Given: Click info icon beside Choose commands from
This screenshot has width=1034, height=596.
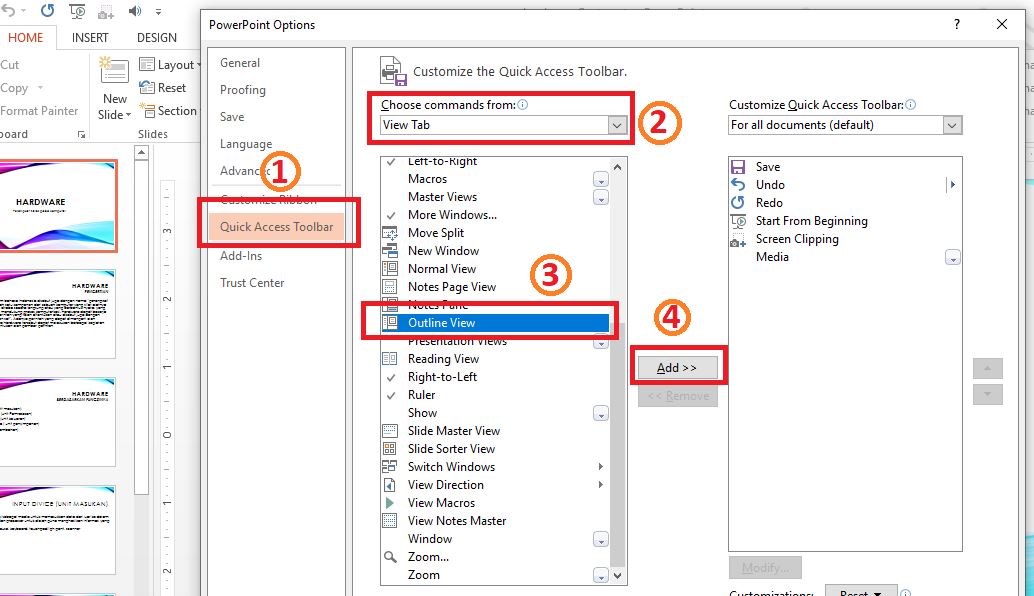Looking at the screenshot, I should [x=522, y=104].
